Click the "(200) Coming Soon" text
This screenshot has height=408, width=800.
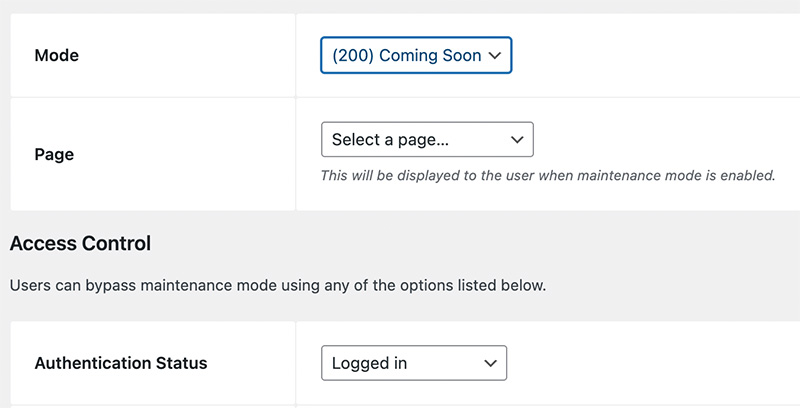click(x=407, y=56)
